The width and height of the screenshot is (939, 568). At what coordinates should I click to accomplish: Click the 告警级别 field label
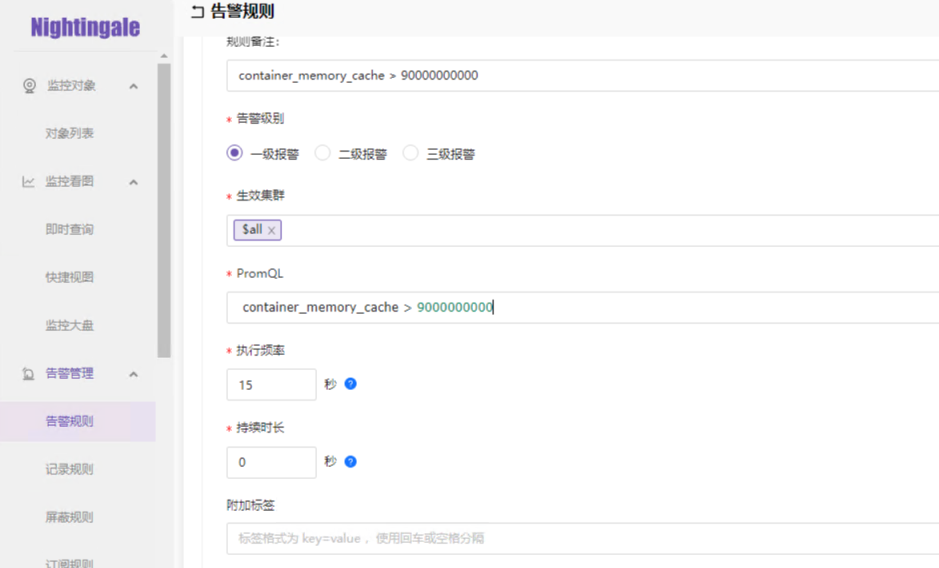(x=260, y=118)
